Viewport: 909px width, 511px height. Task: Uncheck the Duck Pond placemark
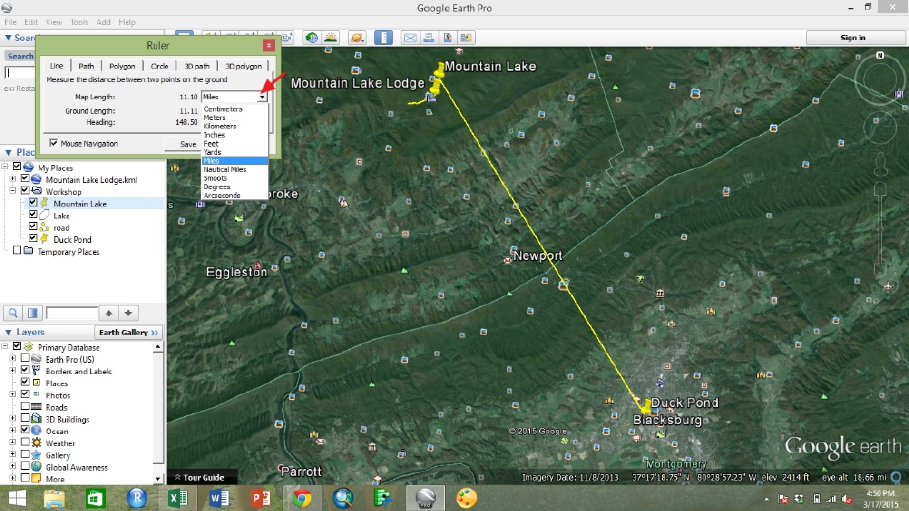pyautogui.click(x=33, y=240)
